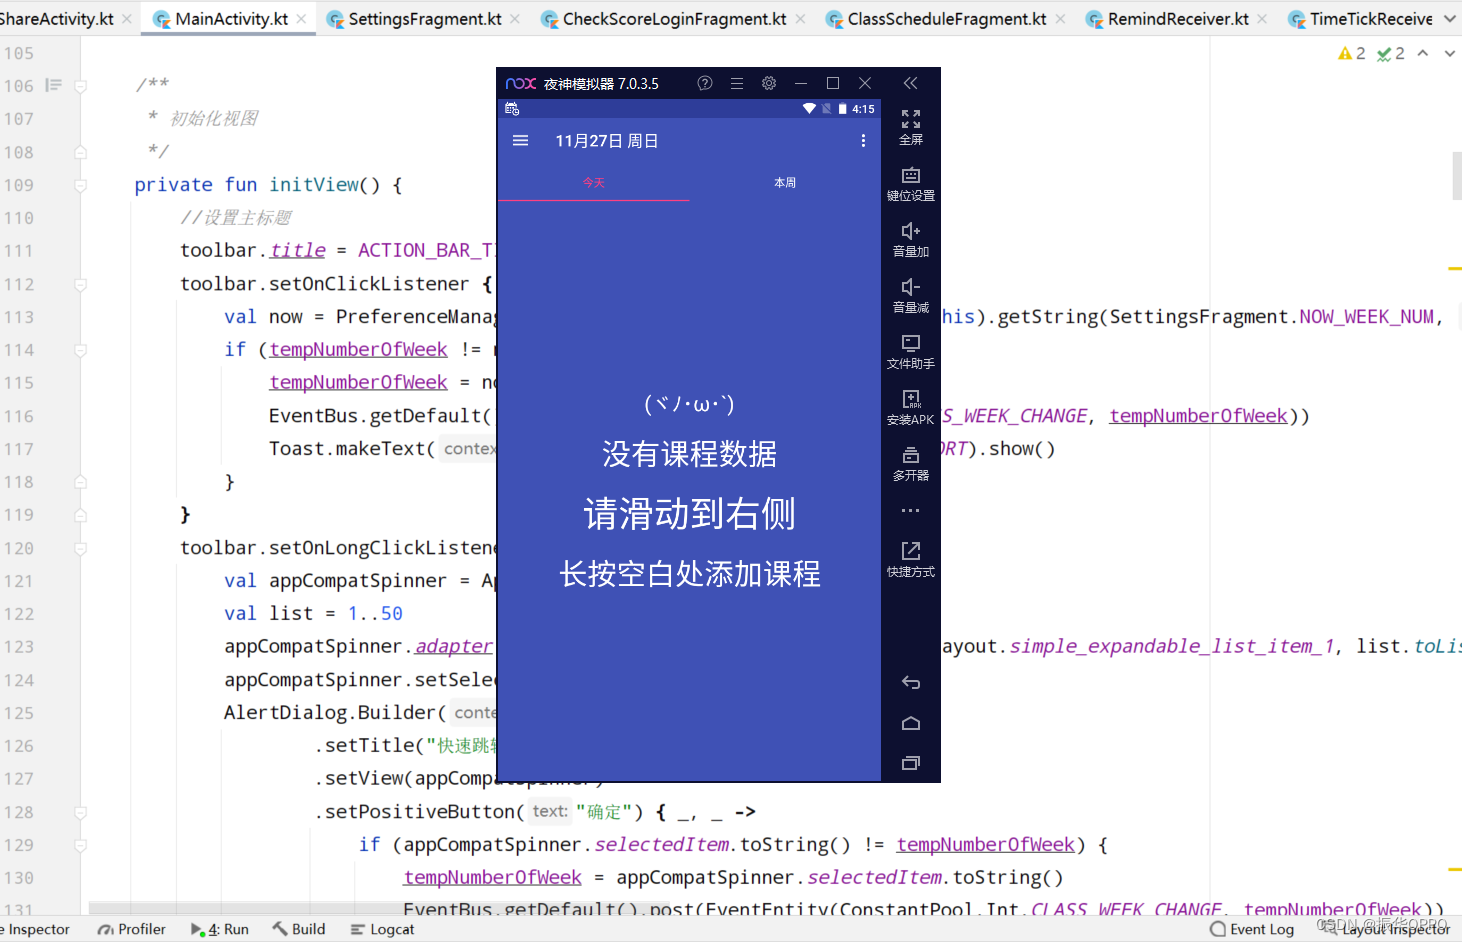Open the Event Log

pos(1252,929)
